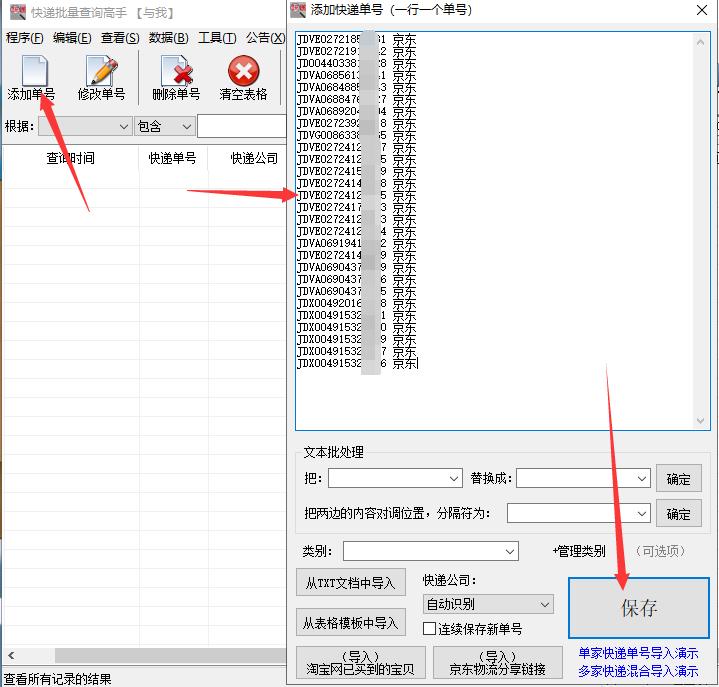
Task: Open the +管理类别 link
Action: (579, 551)
